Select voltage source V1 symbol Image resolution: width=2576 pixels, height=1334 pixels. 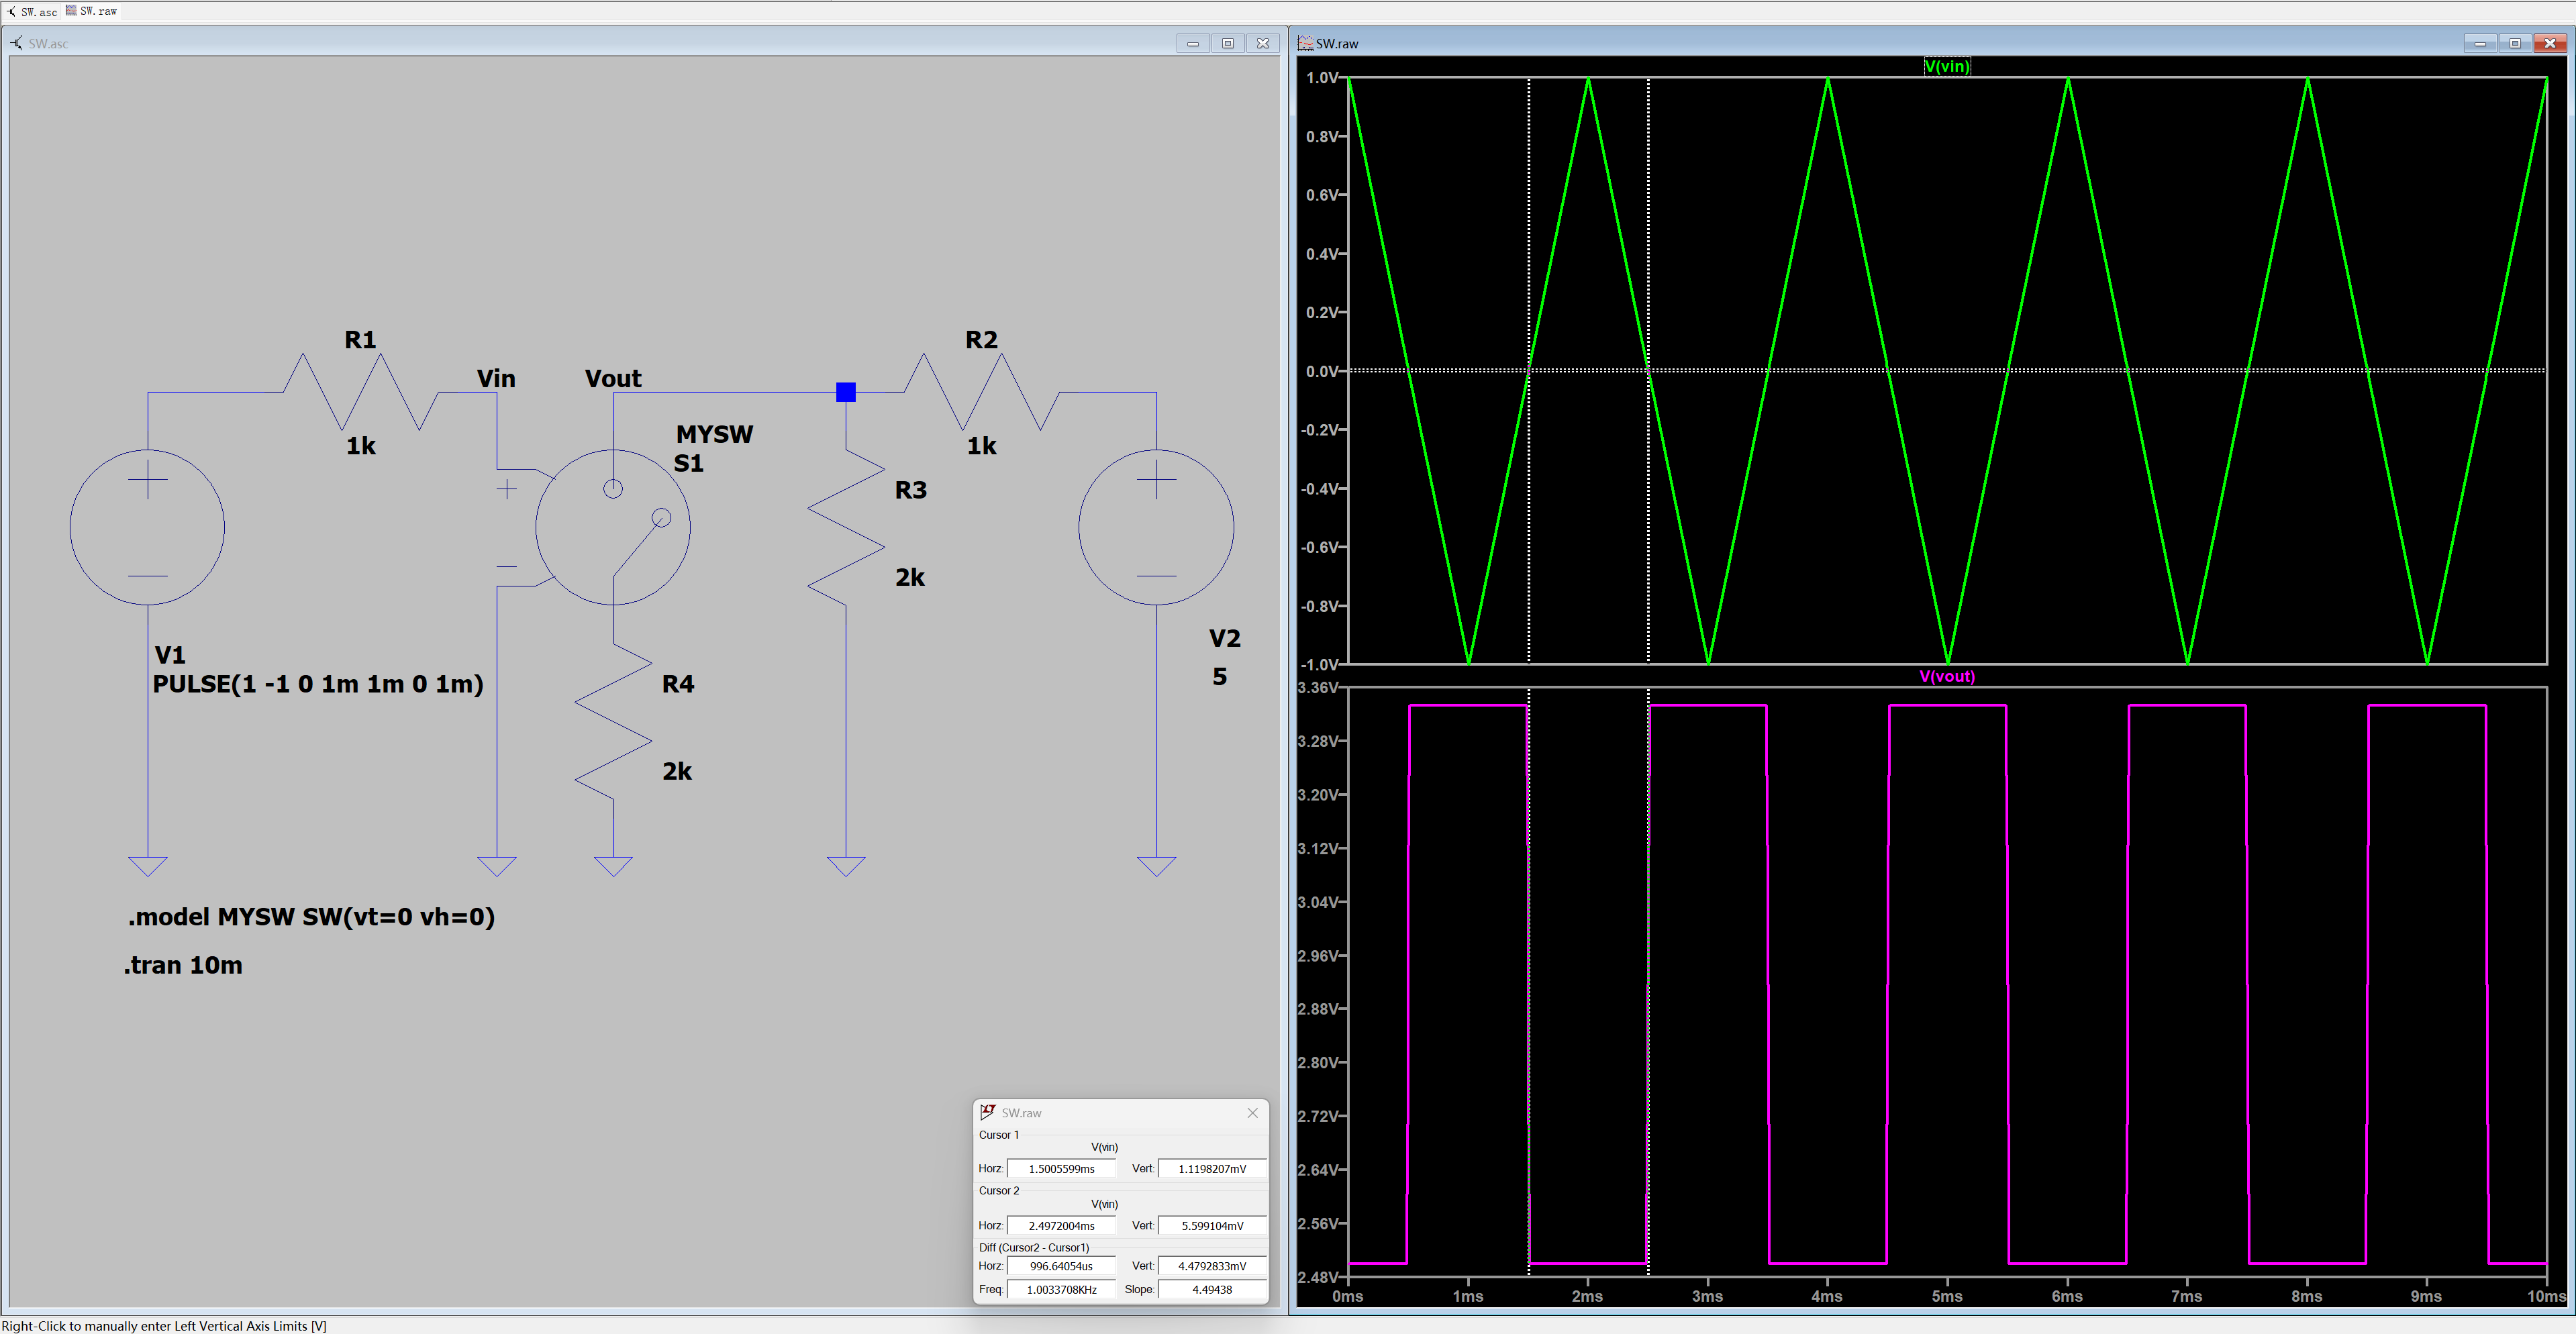click(x=147, y=527)
